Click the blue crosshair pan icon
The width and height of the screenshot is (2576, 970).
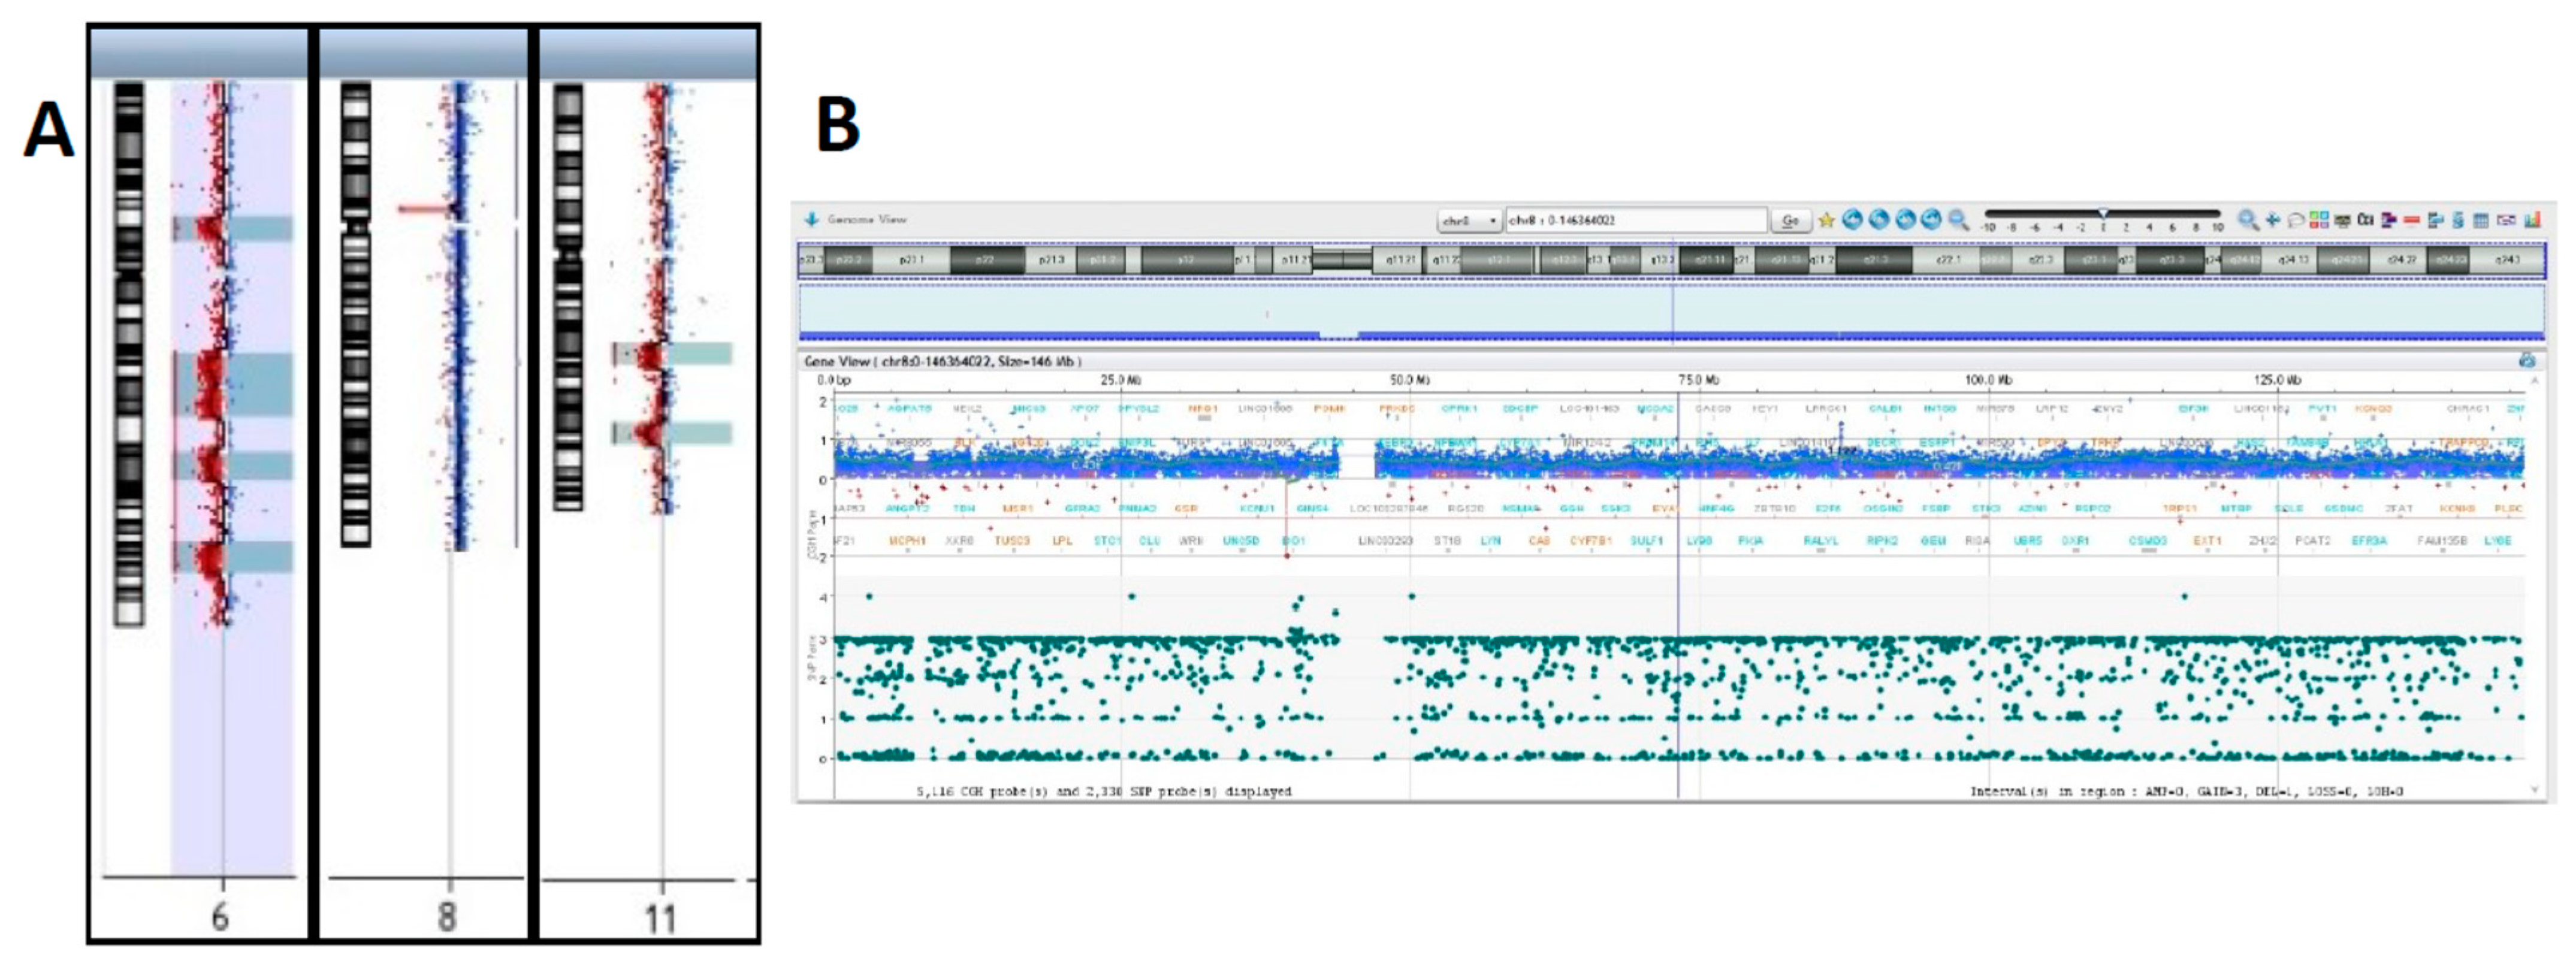[2273, 220]
